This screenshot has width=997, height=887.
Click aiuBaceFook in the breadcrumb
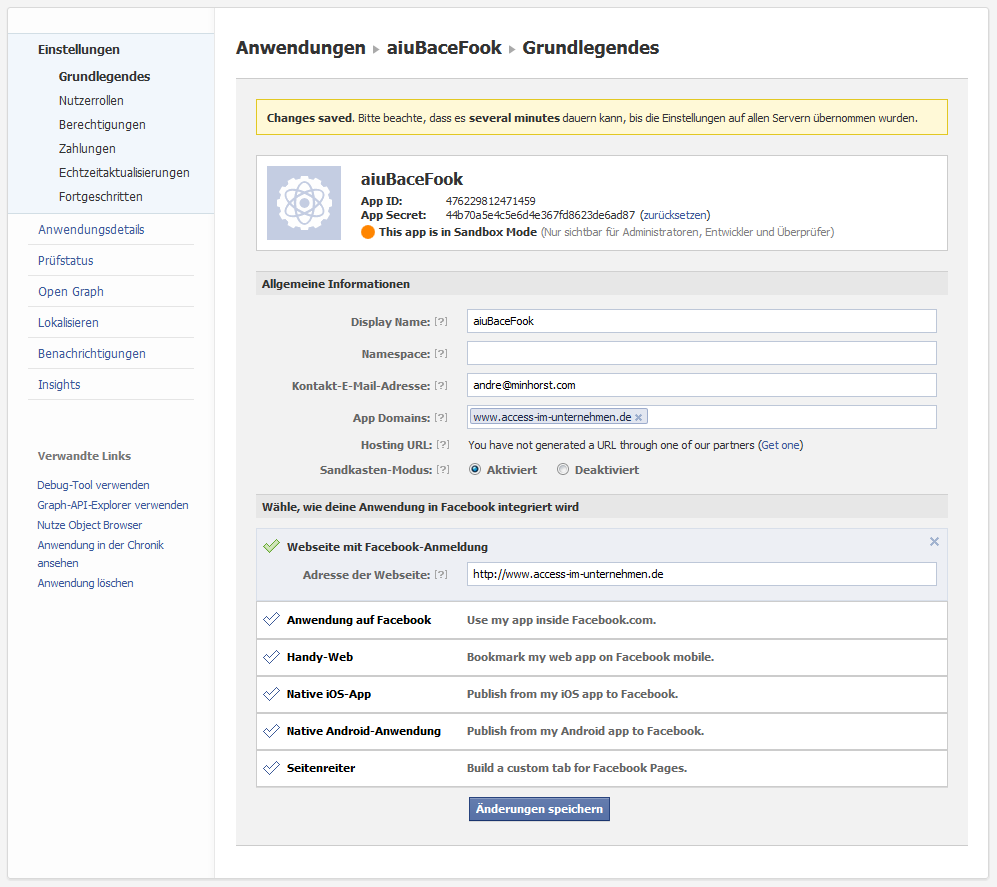tap(444, 48)
